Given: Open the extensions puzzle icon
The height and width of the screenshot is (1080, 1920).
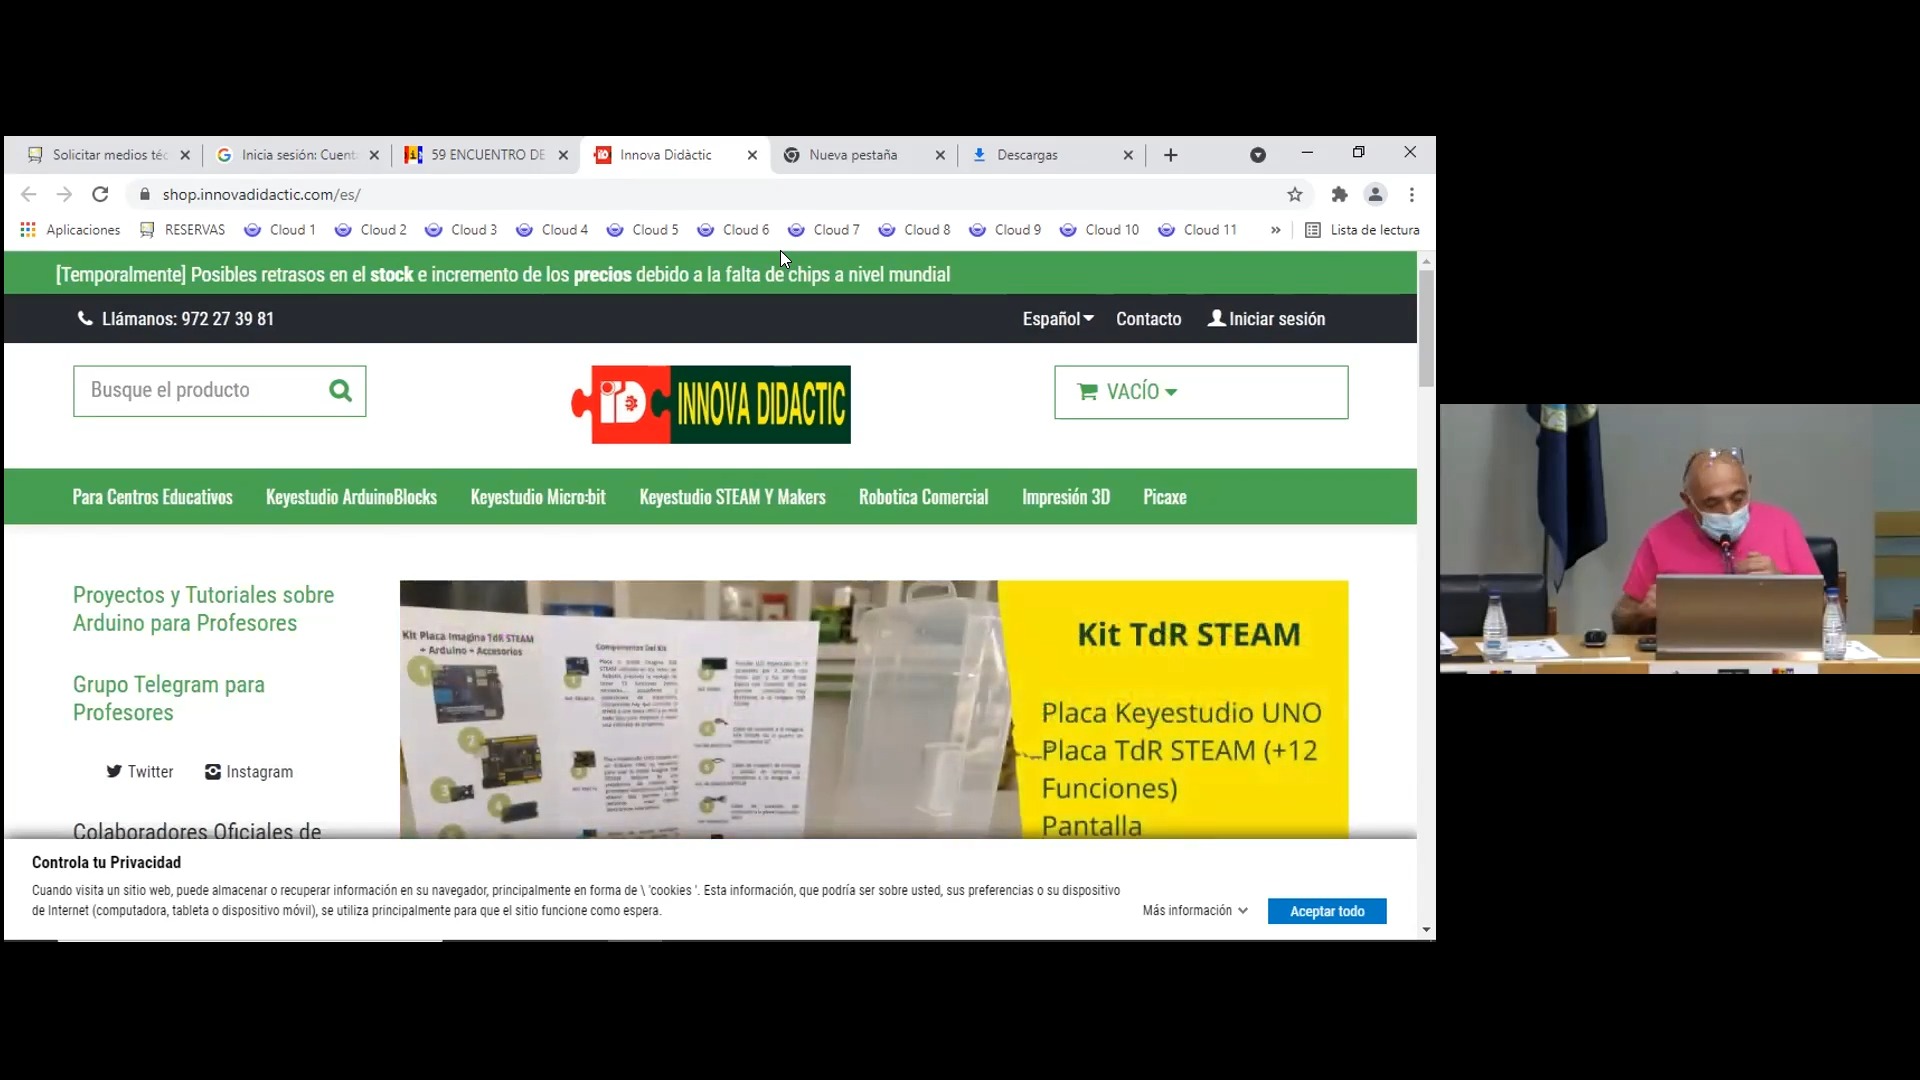Looking at the screenshot, I should click(1340, 194).
